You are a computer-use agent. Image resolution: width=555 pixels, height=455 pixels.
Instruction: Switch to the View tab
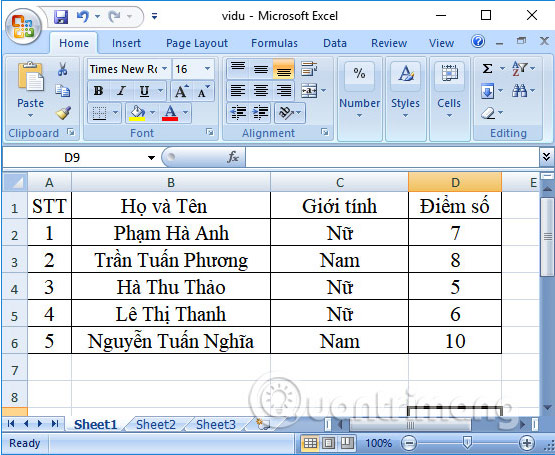[x=441, y=43]
